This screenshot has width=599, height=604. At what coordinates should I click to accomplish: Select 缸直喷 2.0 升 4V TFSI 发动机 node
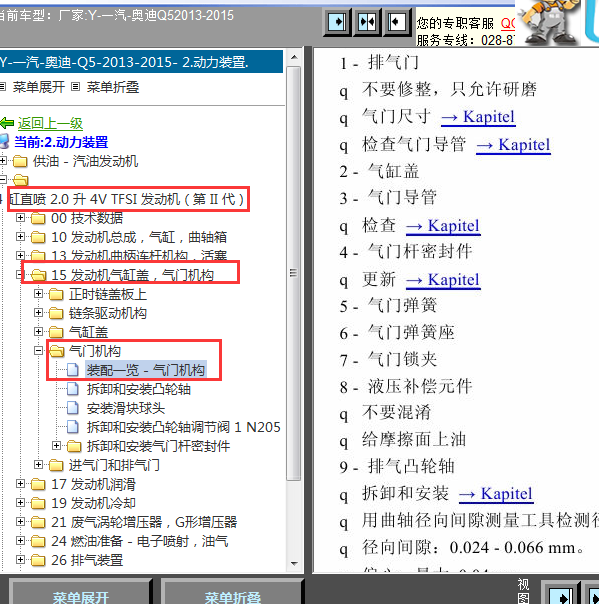tap(127, 199)
